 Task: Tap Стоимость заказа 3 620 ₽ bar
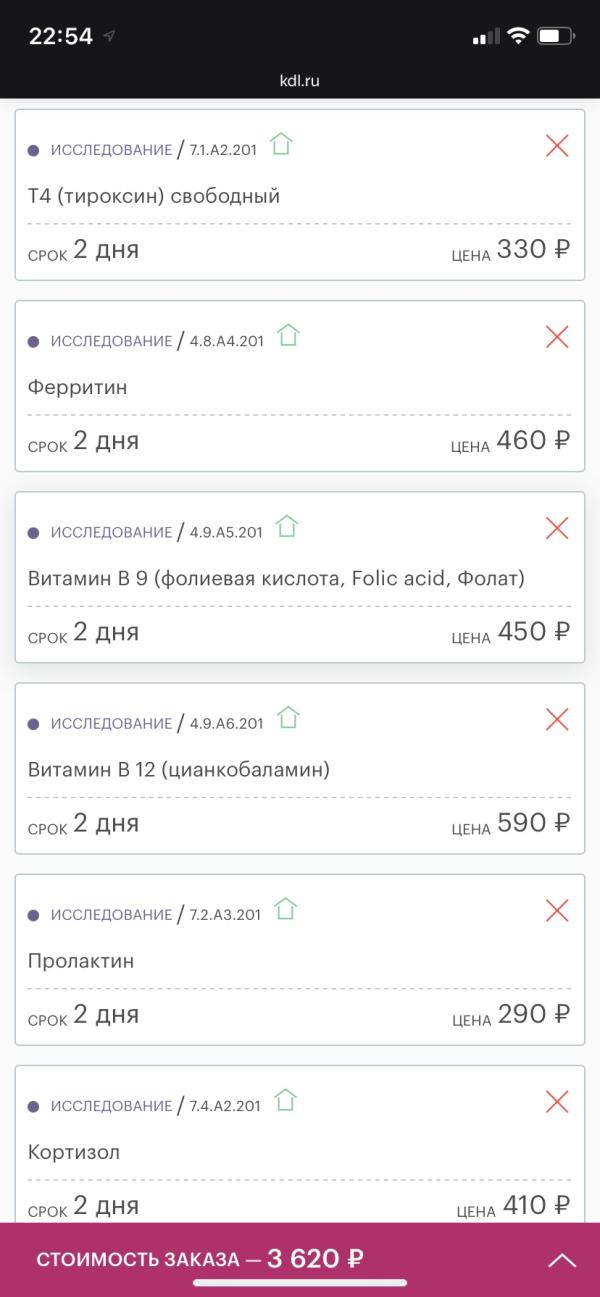200,1259
